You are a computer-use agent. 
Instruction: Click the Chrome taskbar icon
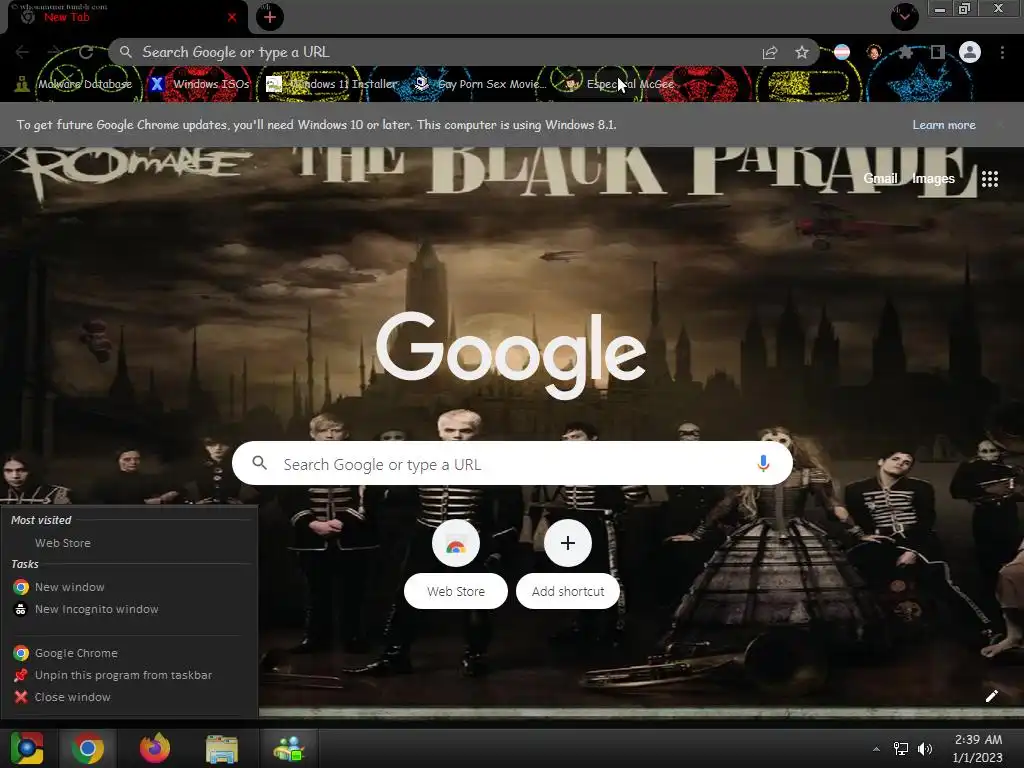click(88, 748)
